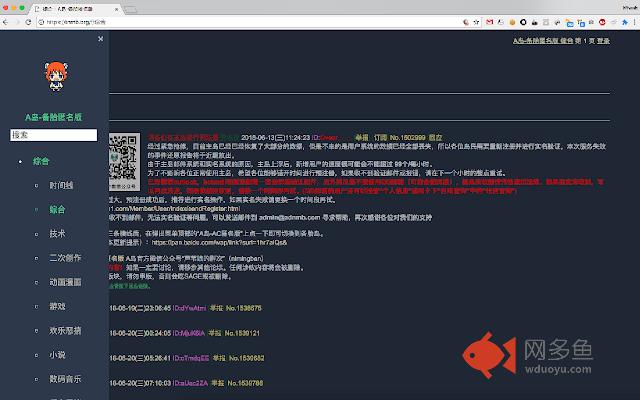Click 举报 beside No.1538675
Image resolution: width=640 pixels, height=400 pixels.
(216, 308)
